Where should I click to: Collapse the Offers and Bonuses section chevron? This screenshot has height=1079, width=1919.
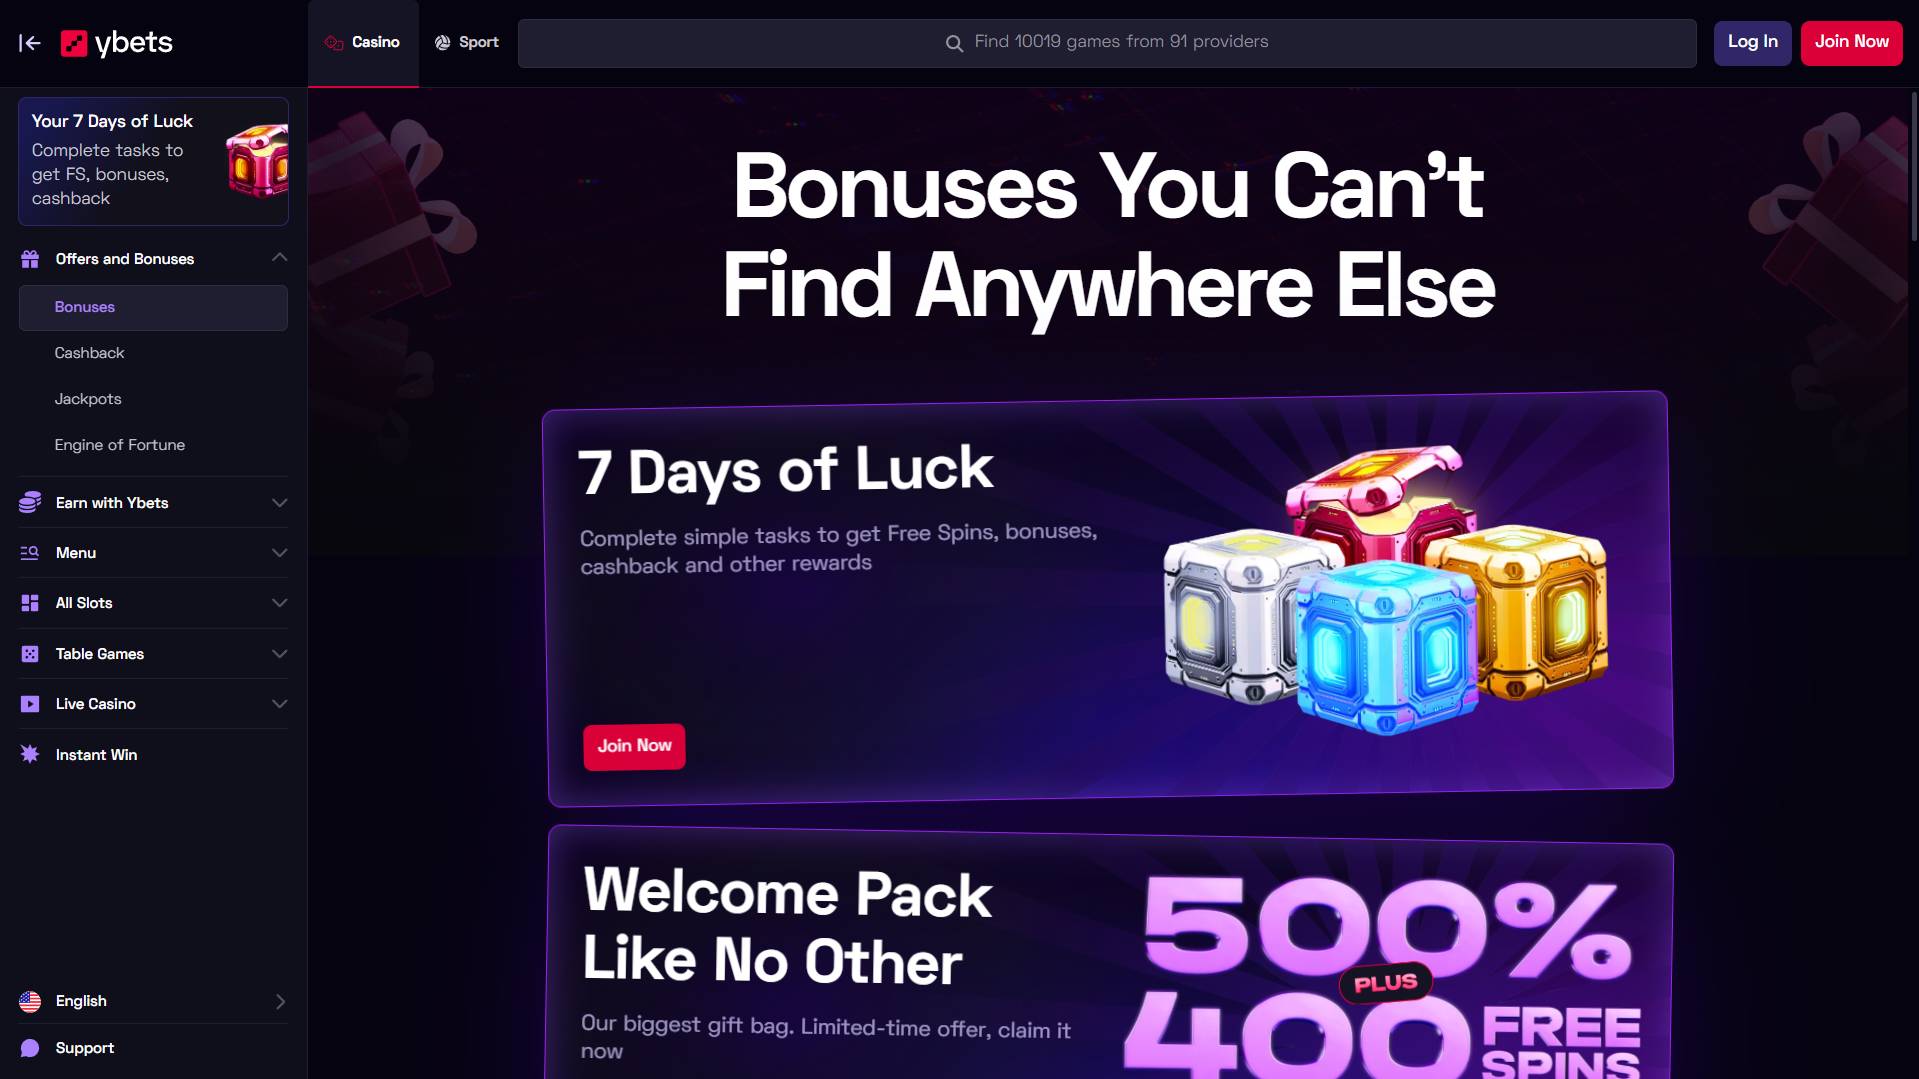click(279, 258)
